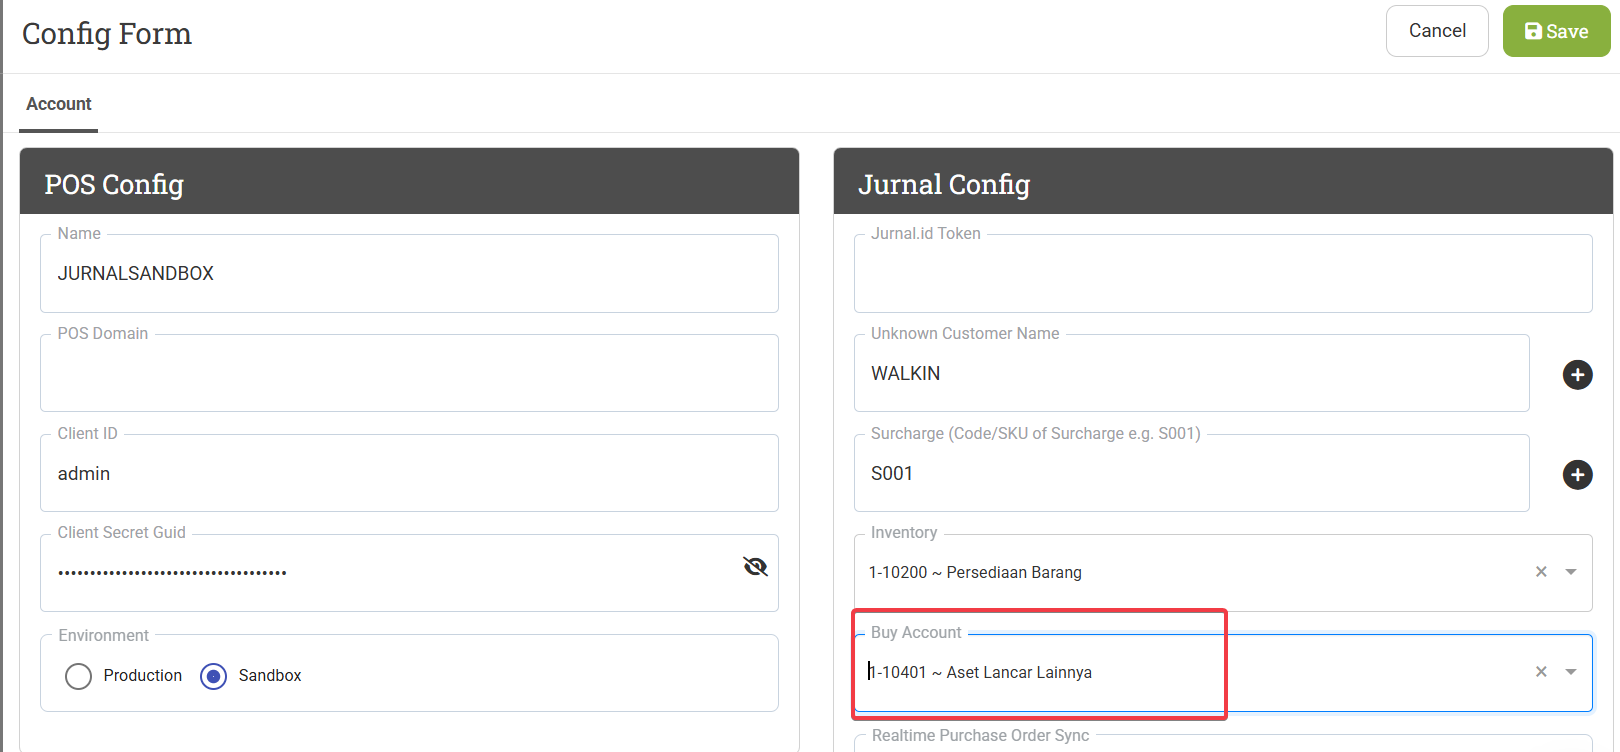The image size is (1620, 752).
Task: Click the plus icon beside Surcharge field
Action: (1577, 474)
